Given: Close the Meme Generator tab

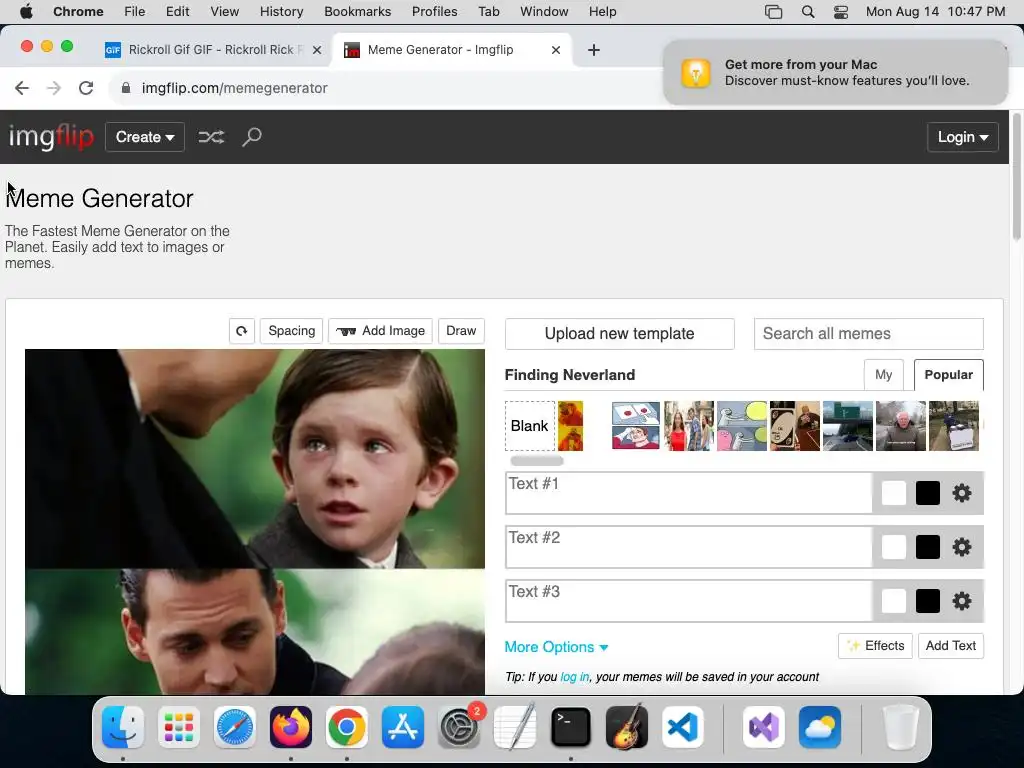Looking at the screenshot, I should coord(556,50).
